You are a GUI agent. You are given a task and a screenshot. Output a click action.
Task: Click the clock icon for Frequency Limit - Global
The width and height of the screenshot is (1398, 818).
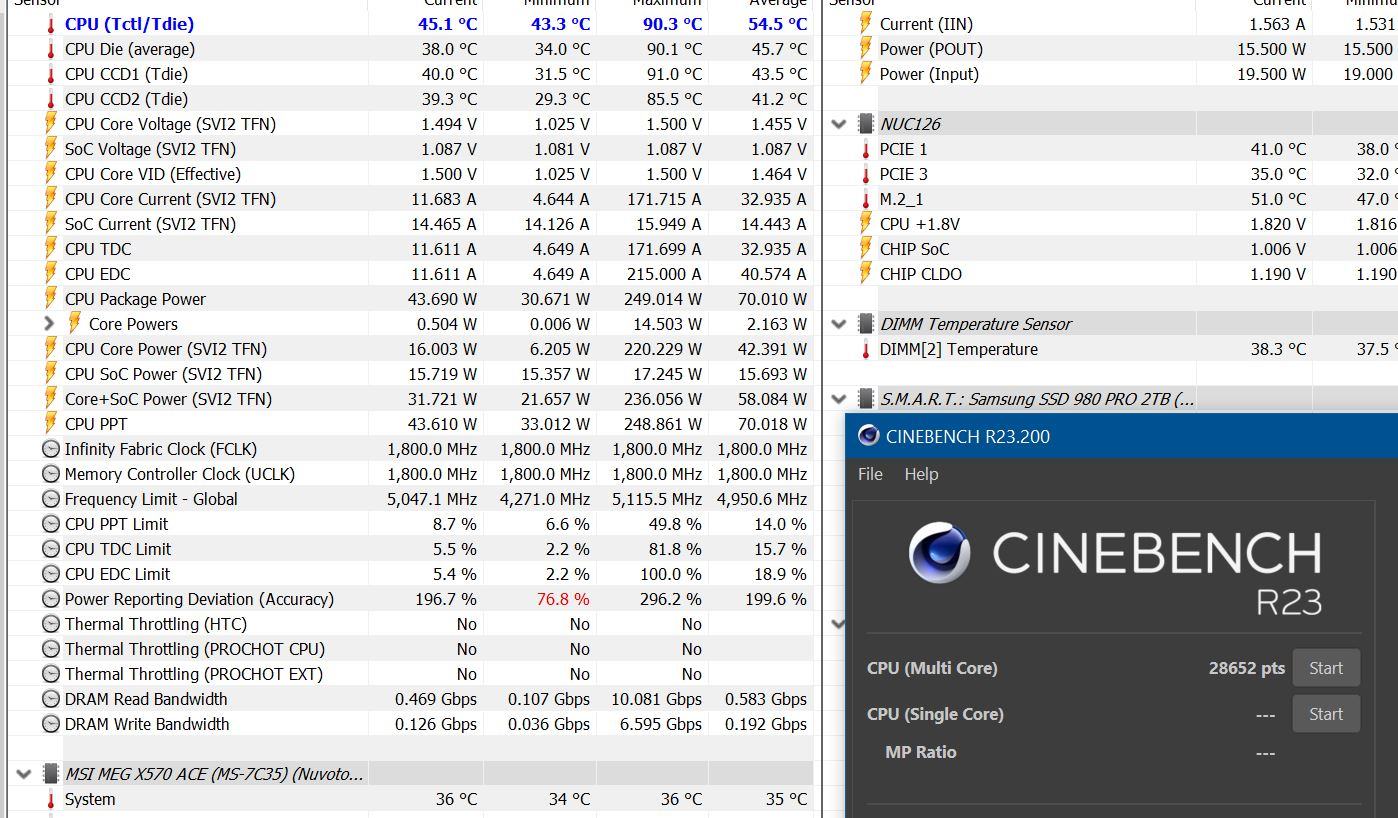point(51,499)
